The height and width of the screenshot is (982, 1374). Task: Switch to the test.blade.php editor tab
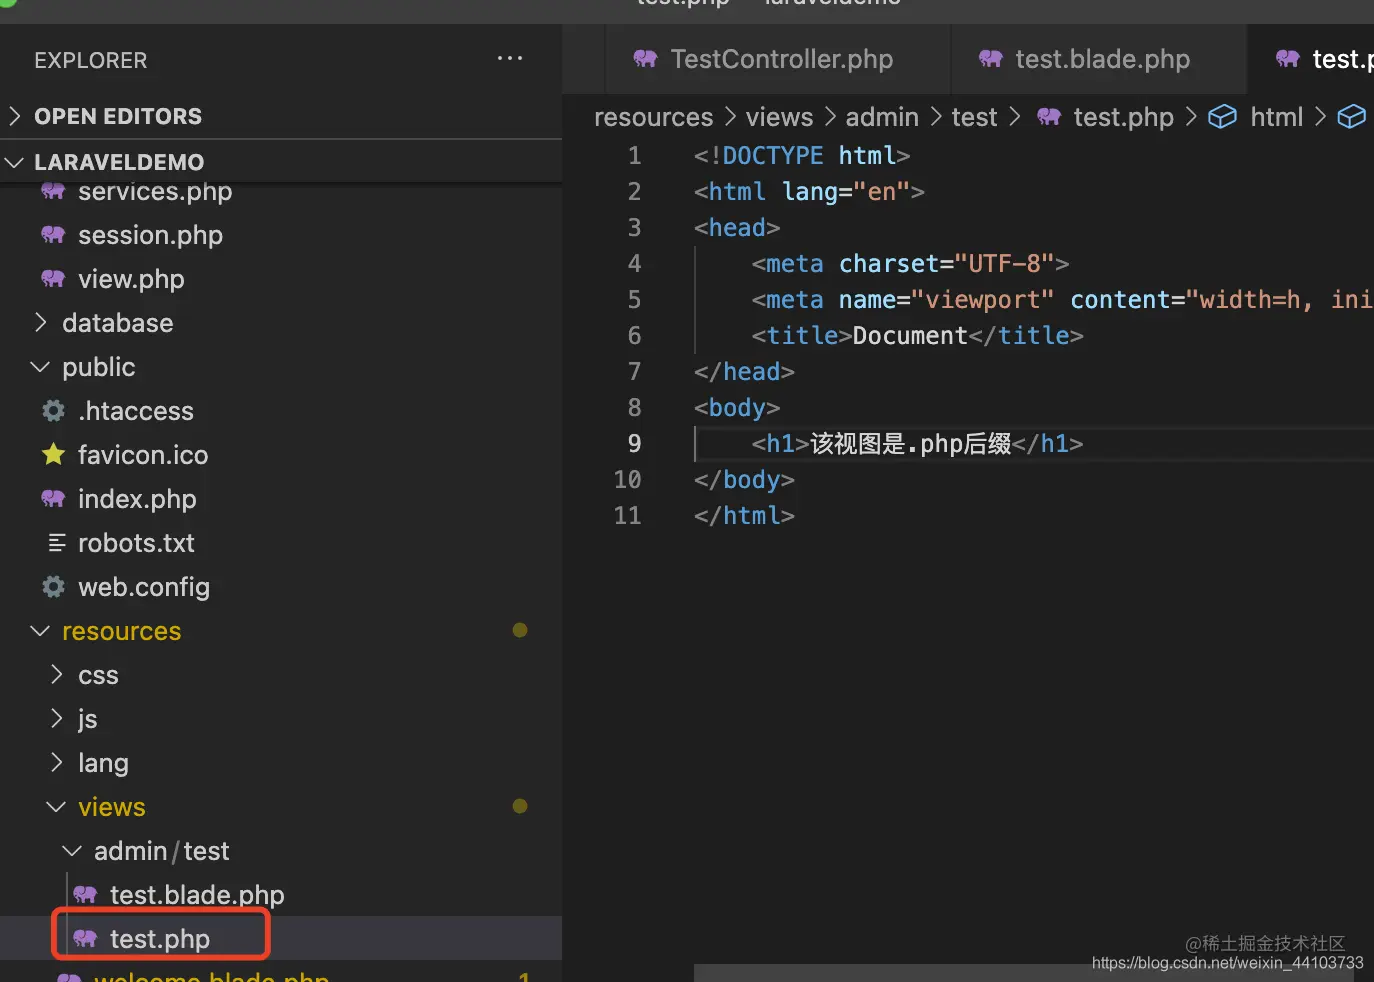[1099, 59]
